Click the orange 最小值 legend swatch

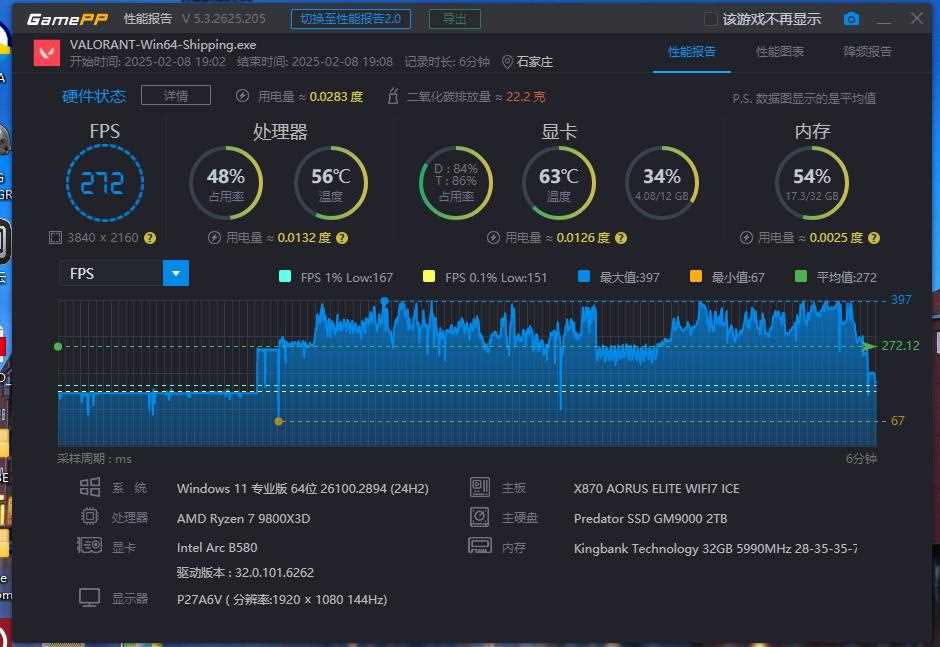point(695,276)
